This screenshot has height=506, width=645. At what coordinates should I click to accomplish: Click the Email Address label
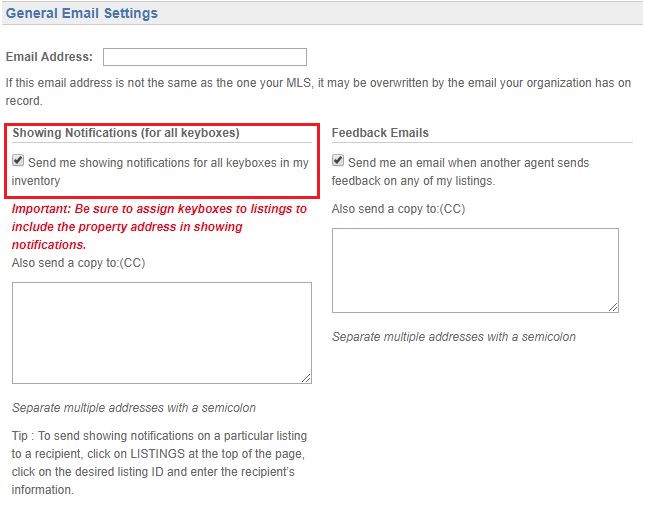pyautogui.click(x=49, y=57)
